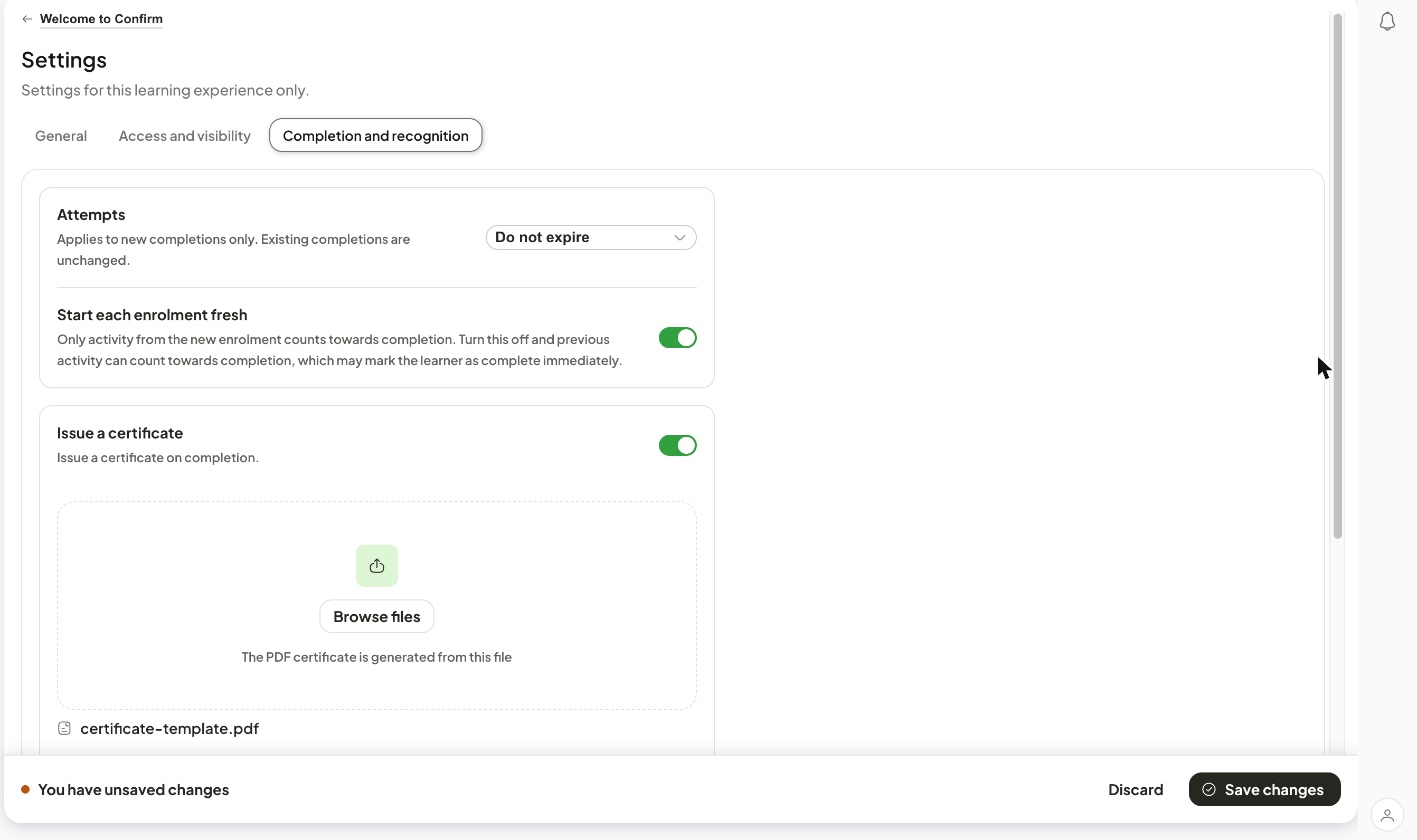Open the user profile icon
The height and width of the screenshot is (840, 1417).
point(1387,816)
